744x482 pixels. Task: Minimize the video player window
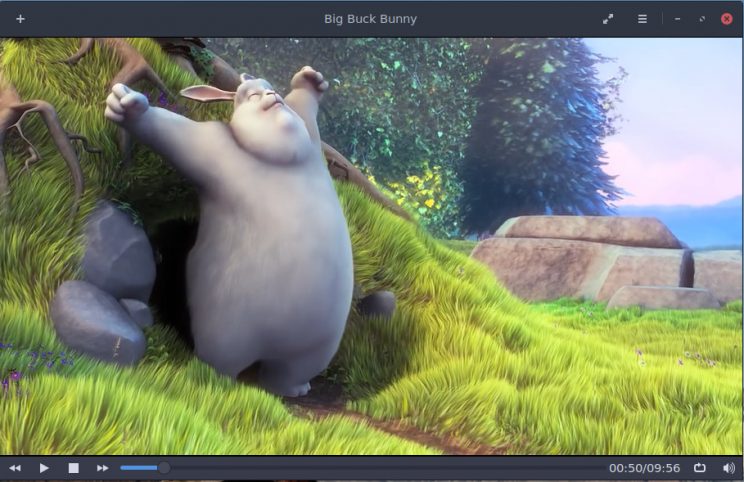pos(678,19)
